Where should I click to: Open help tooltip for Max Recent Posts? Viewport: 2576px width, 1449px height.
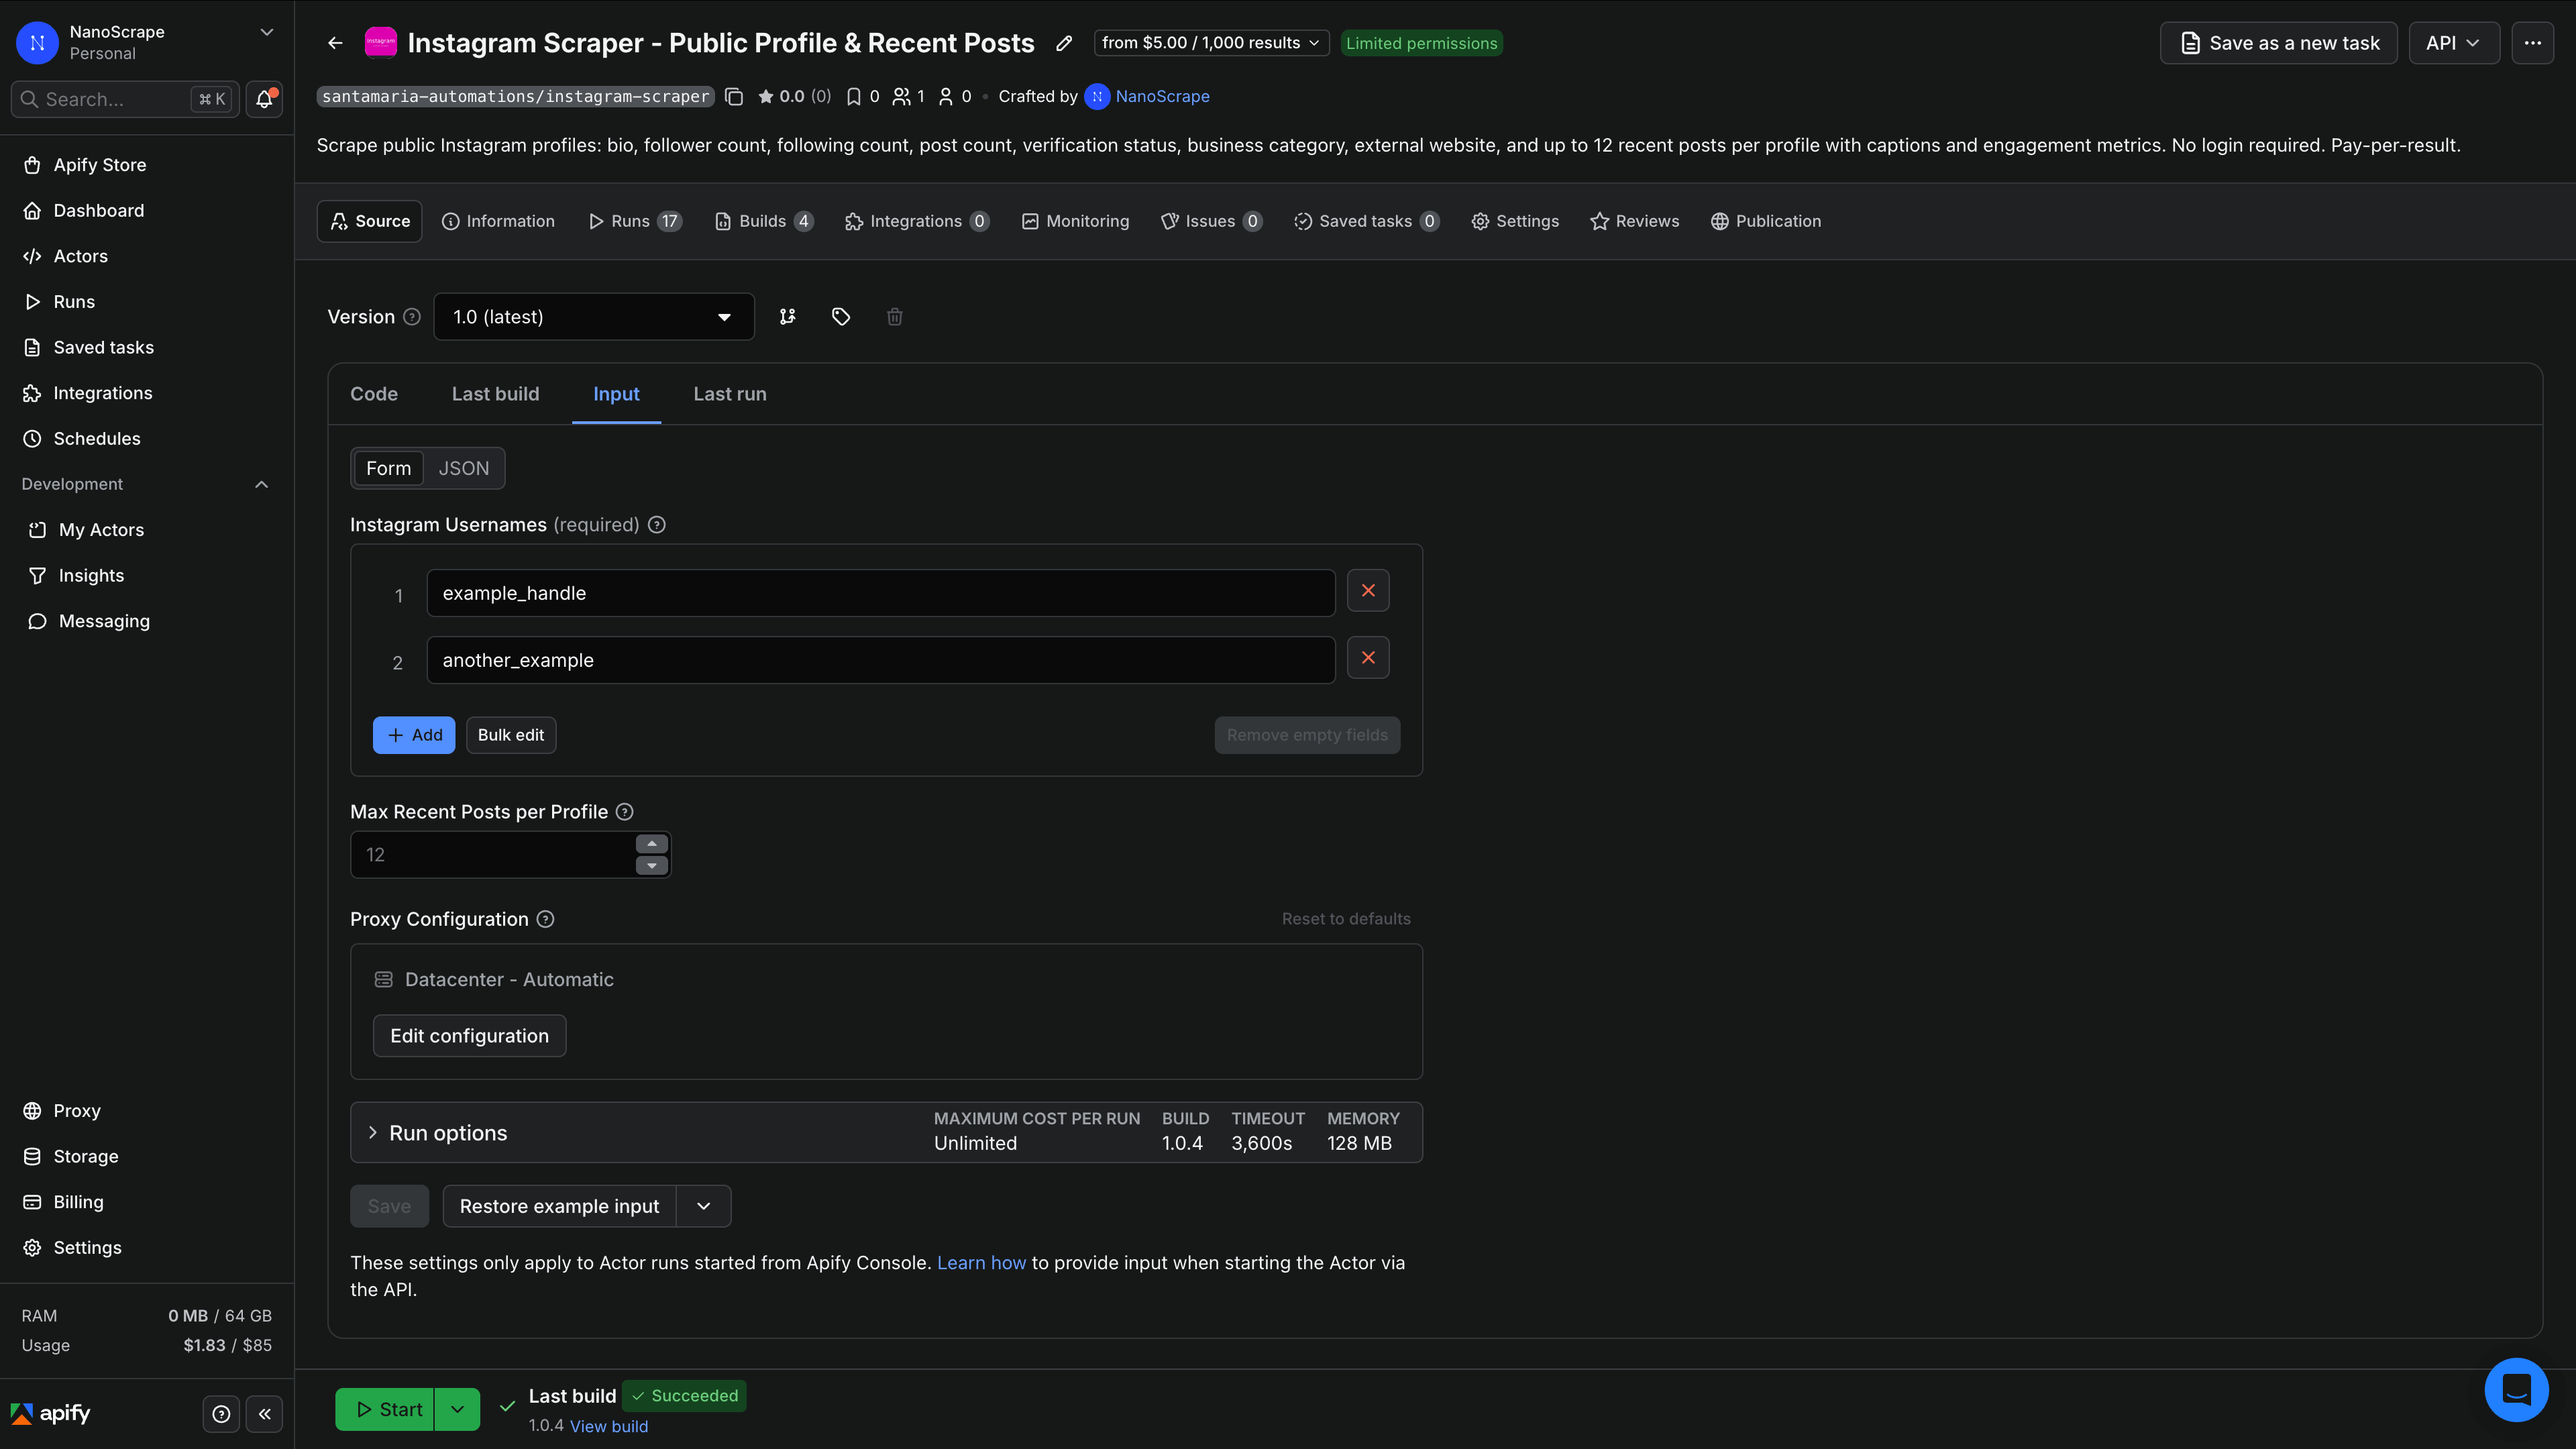(625, 812)
